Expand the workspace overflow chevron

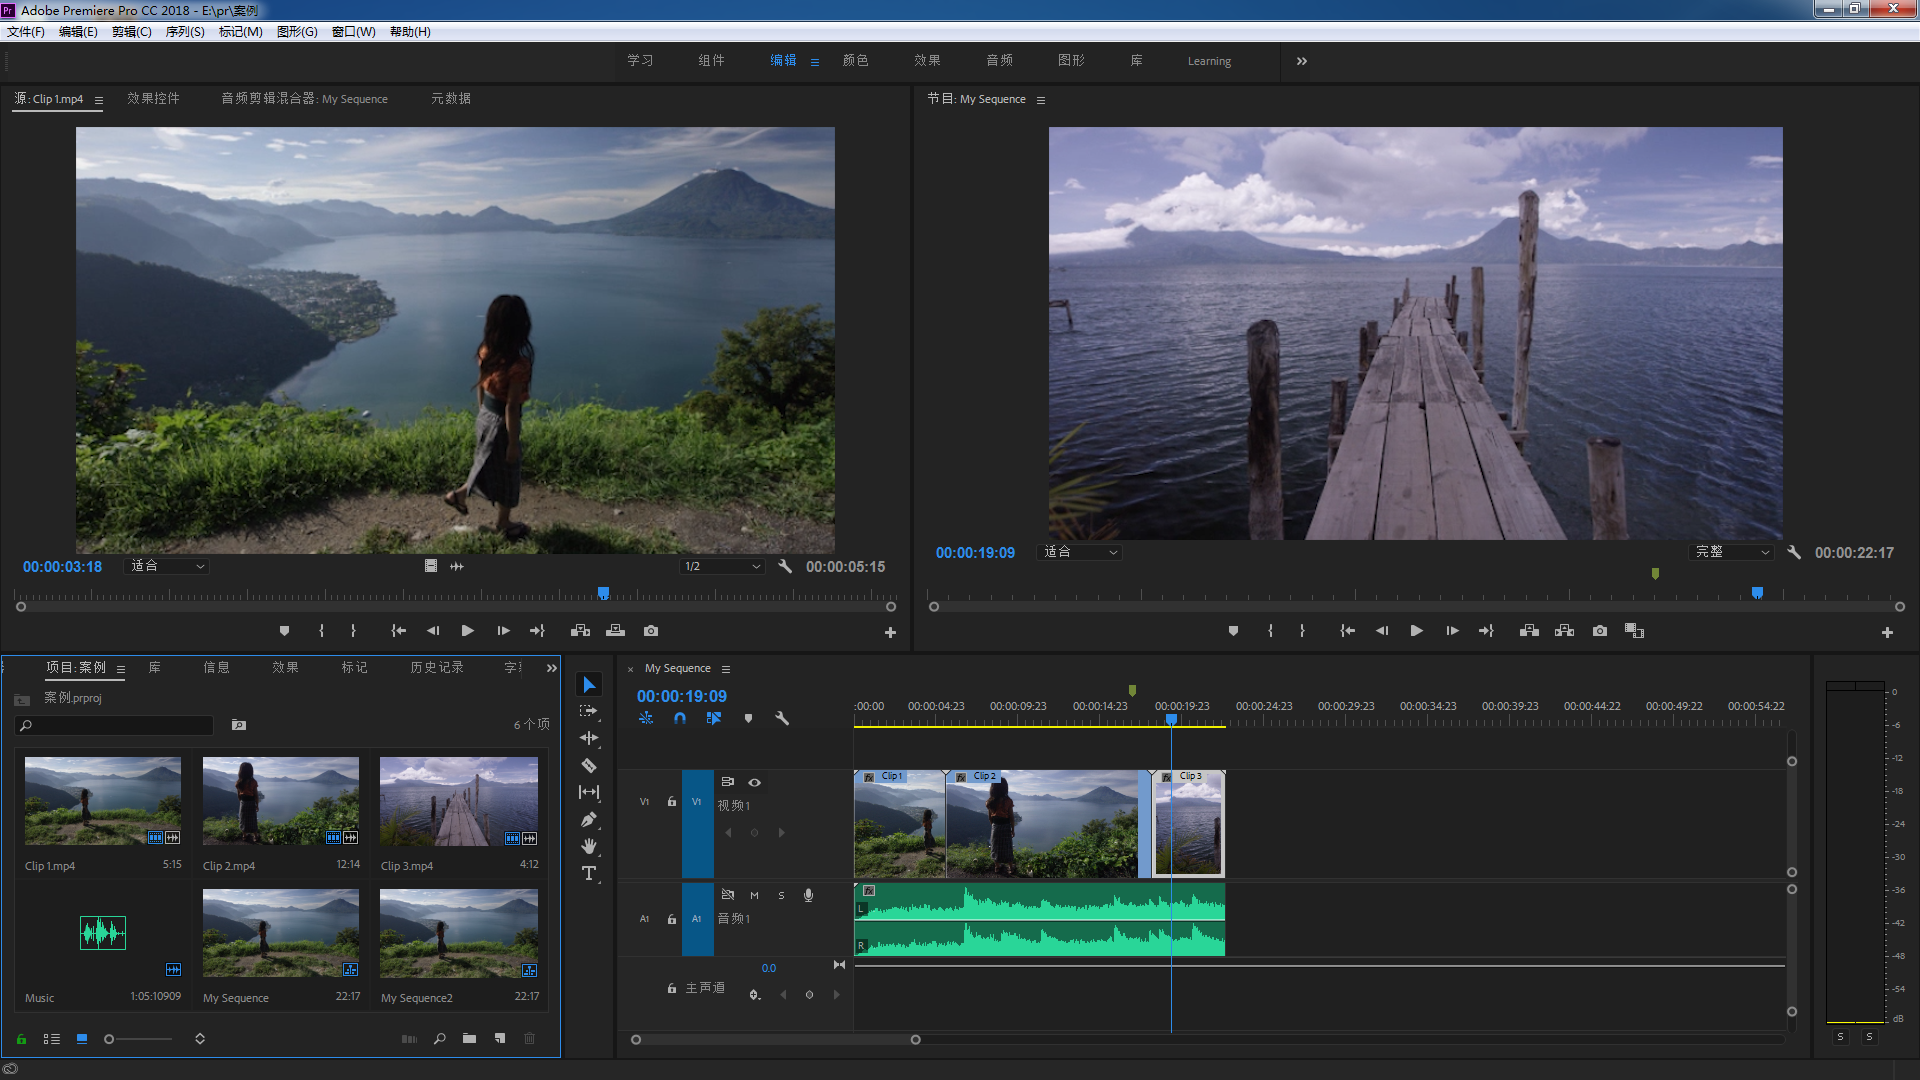pos(1301,61)
